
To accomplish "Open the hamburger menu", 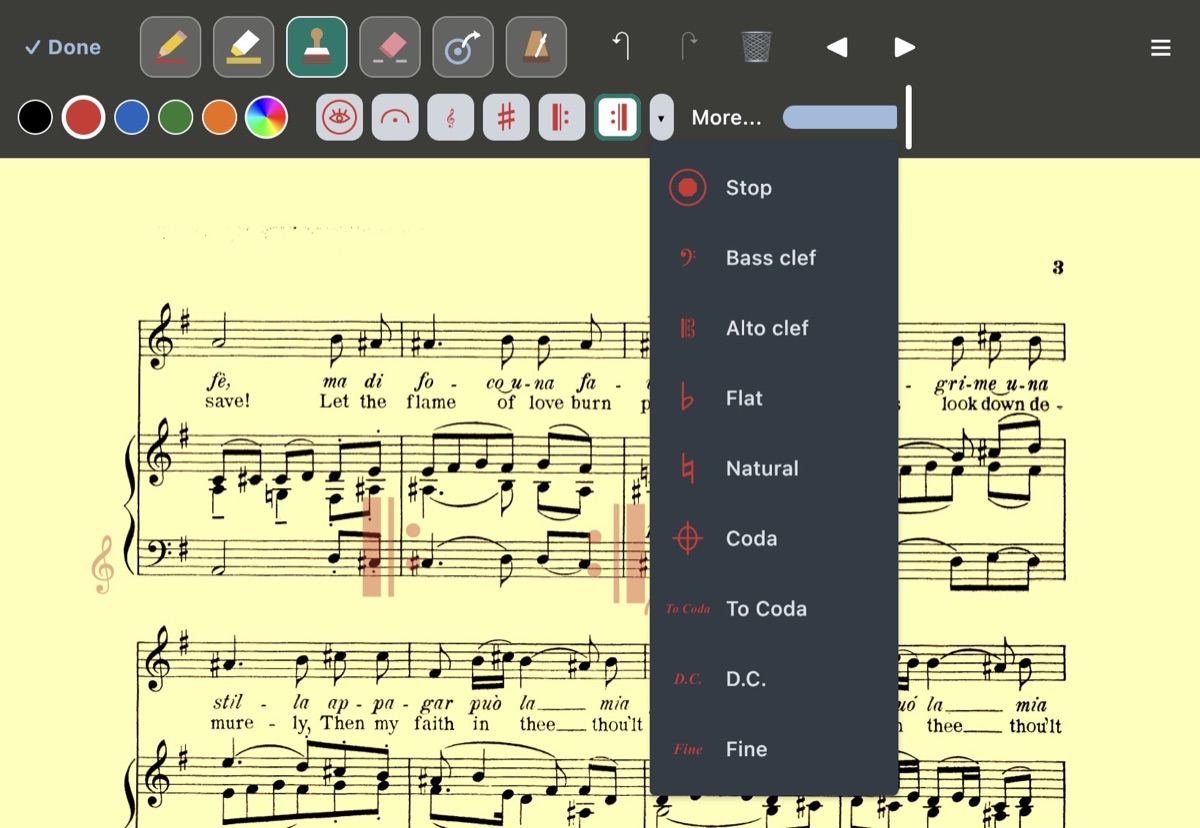I will [1161, 48].
